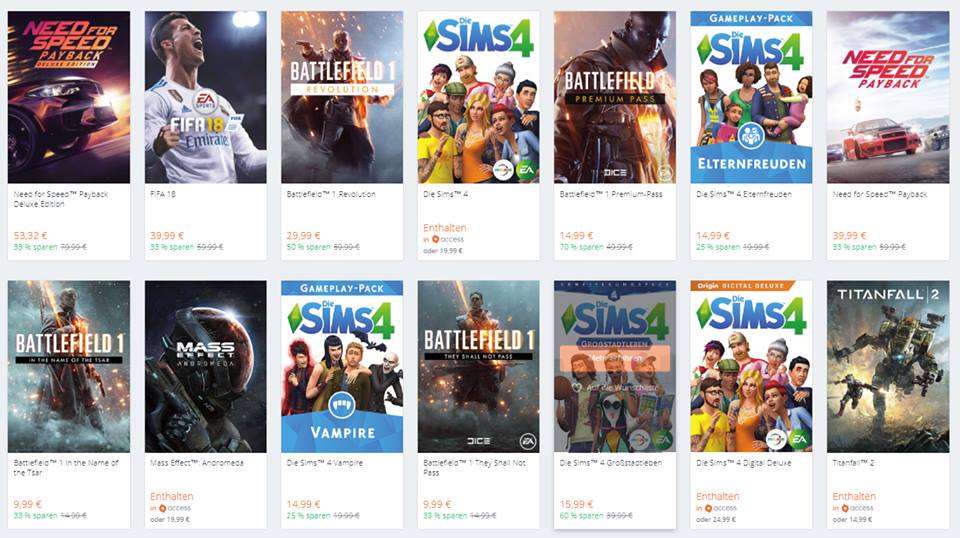The image size is (960, 538).
Task: Click the Origin access icon under Die Sims 4
Action: point(435,239)
